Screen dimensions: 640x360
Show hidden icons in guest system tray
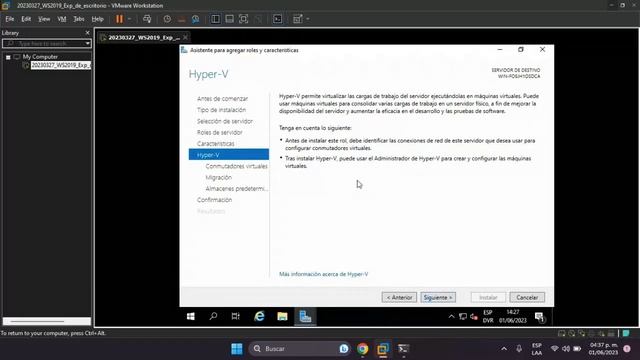(x=451, y=316)
